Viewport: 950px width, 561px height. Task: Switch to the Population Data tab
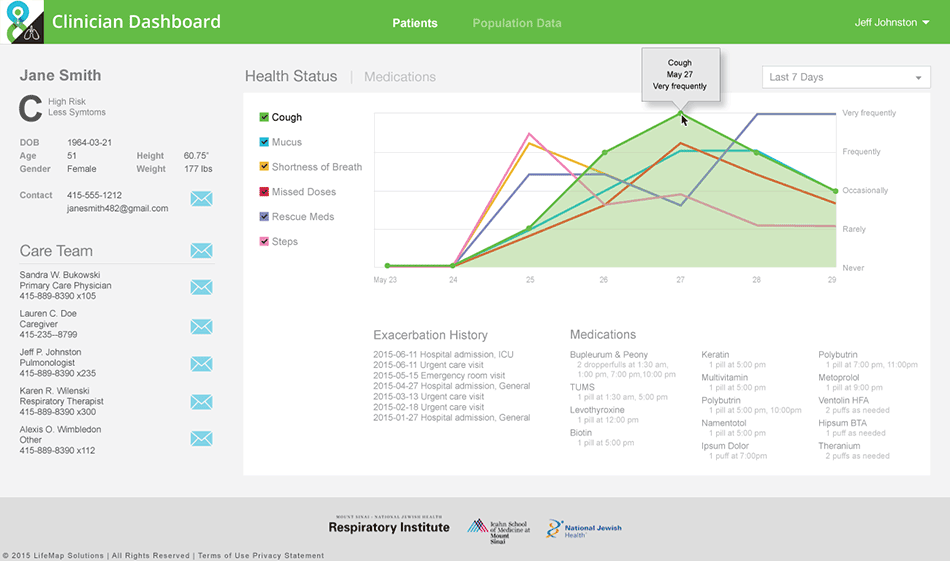click(x=517, y=23)
